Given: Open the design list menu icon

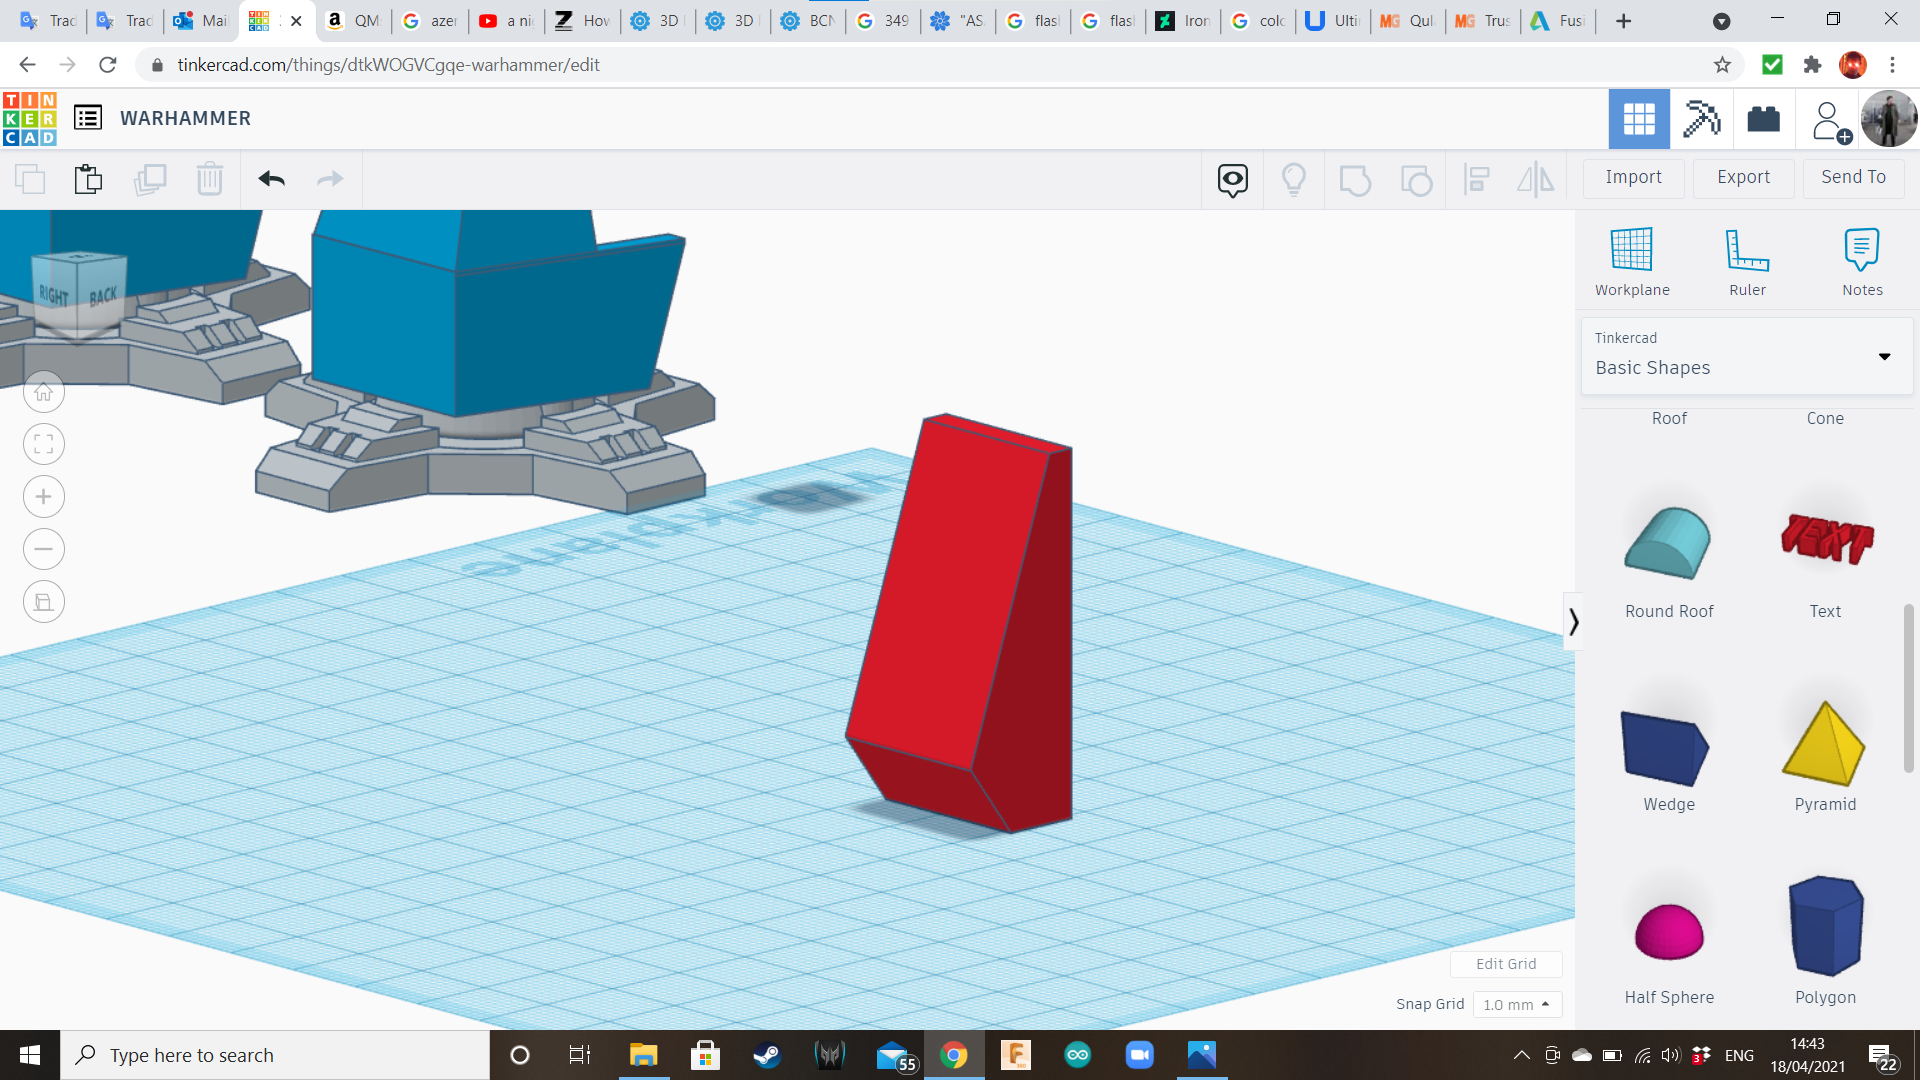Looking at the screenshot, I should (88, 118).
